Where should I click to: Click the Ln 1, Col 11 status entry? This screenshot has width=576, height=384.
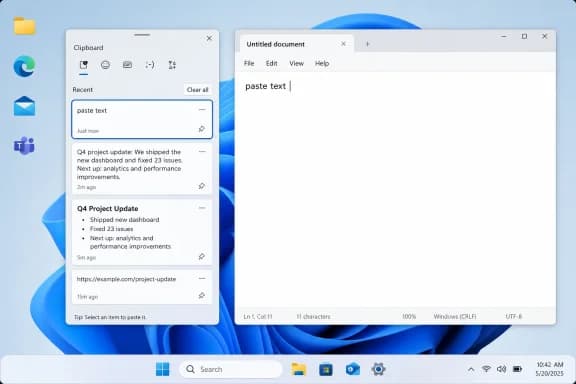coord(258,316)
